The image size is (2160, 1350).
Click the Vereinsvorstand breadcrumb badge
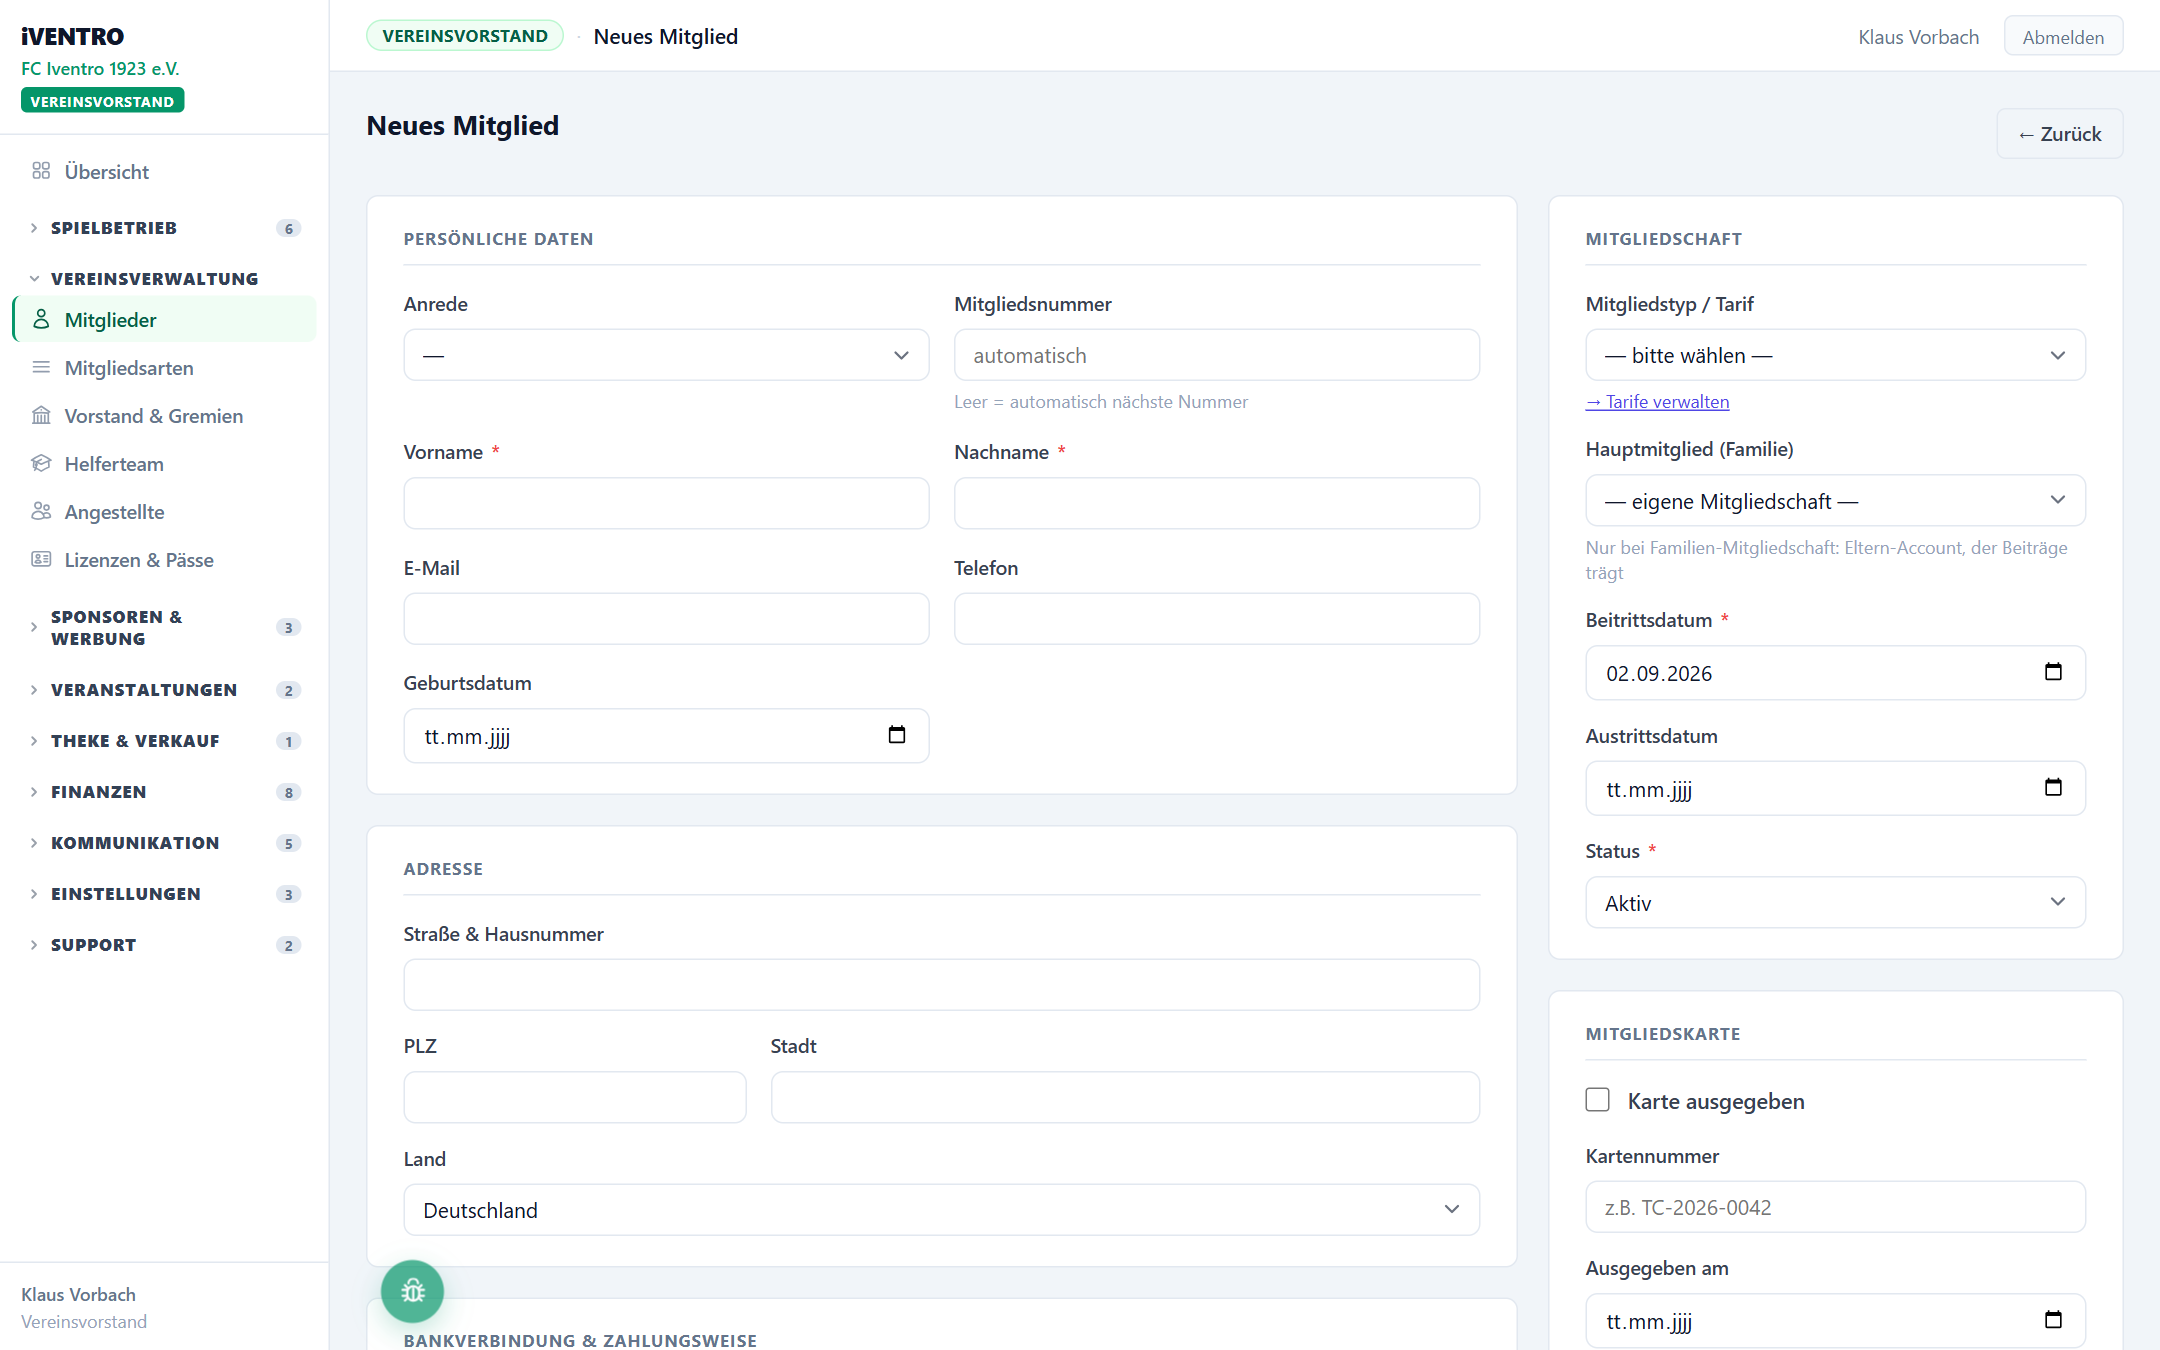(465, 36)
